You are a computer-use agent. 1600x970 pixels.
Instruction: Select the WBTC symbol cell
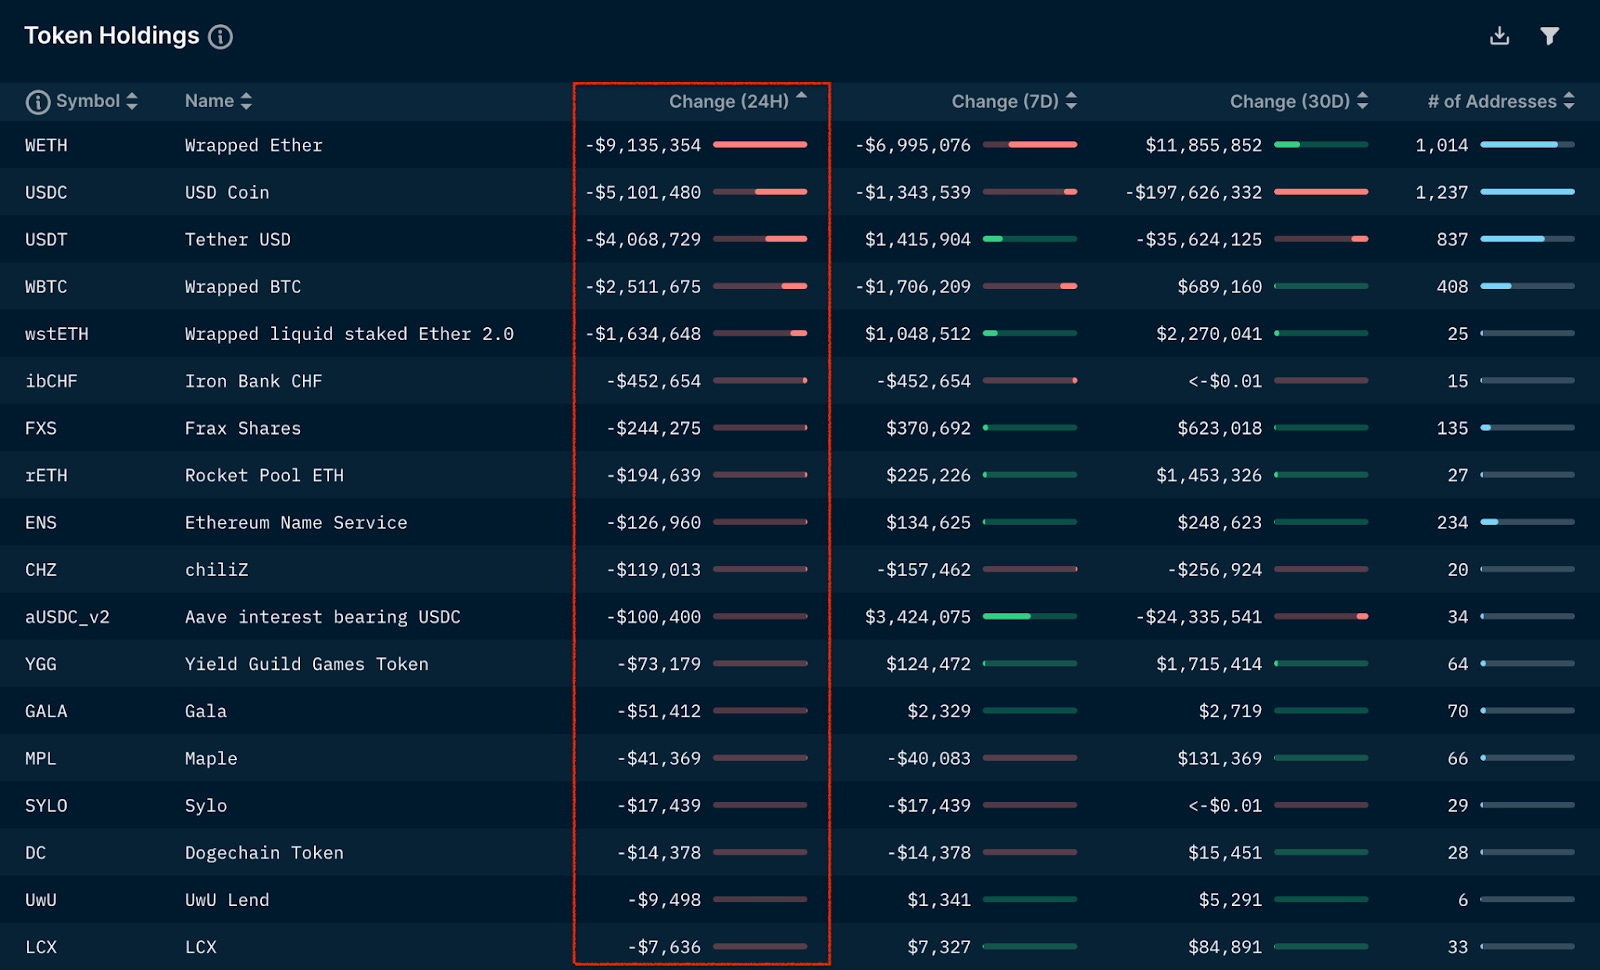[46, 287]
